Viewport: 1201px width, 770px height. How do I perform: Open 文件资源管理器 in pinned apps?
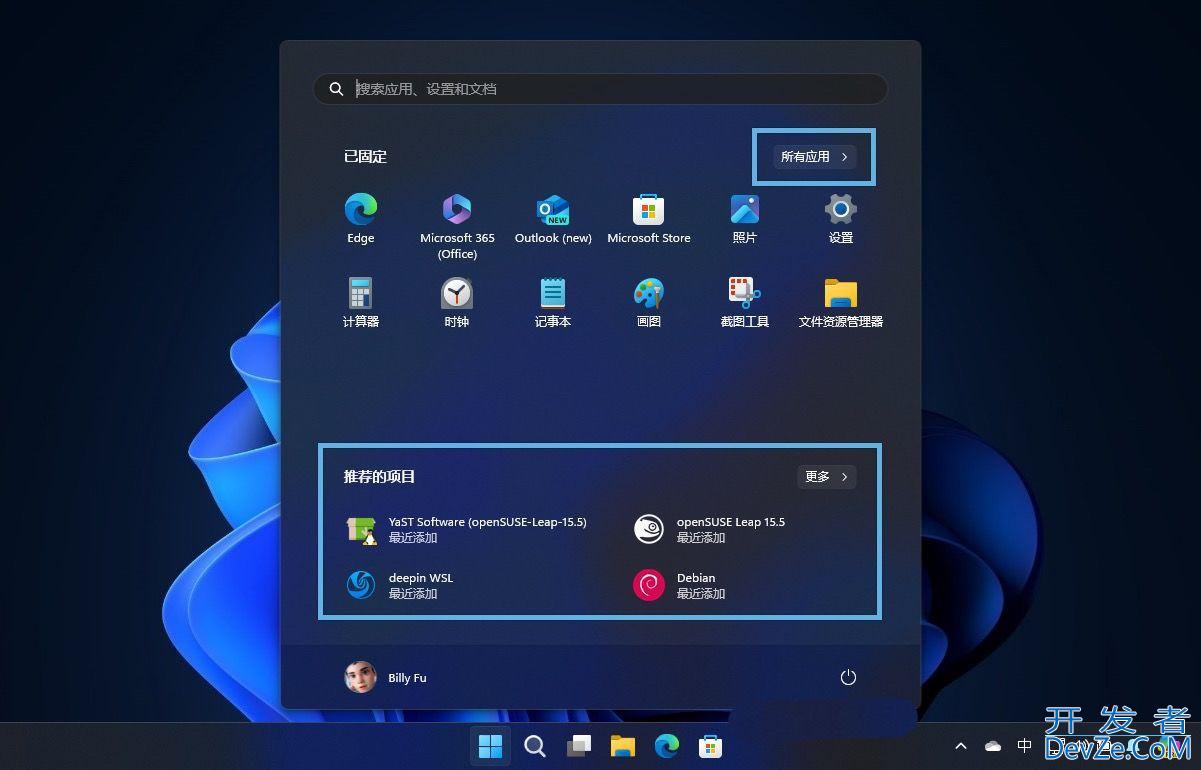(841, 302)
